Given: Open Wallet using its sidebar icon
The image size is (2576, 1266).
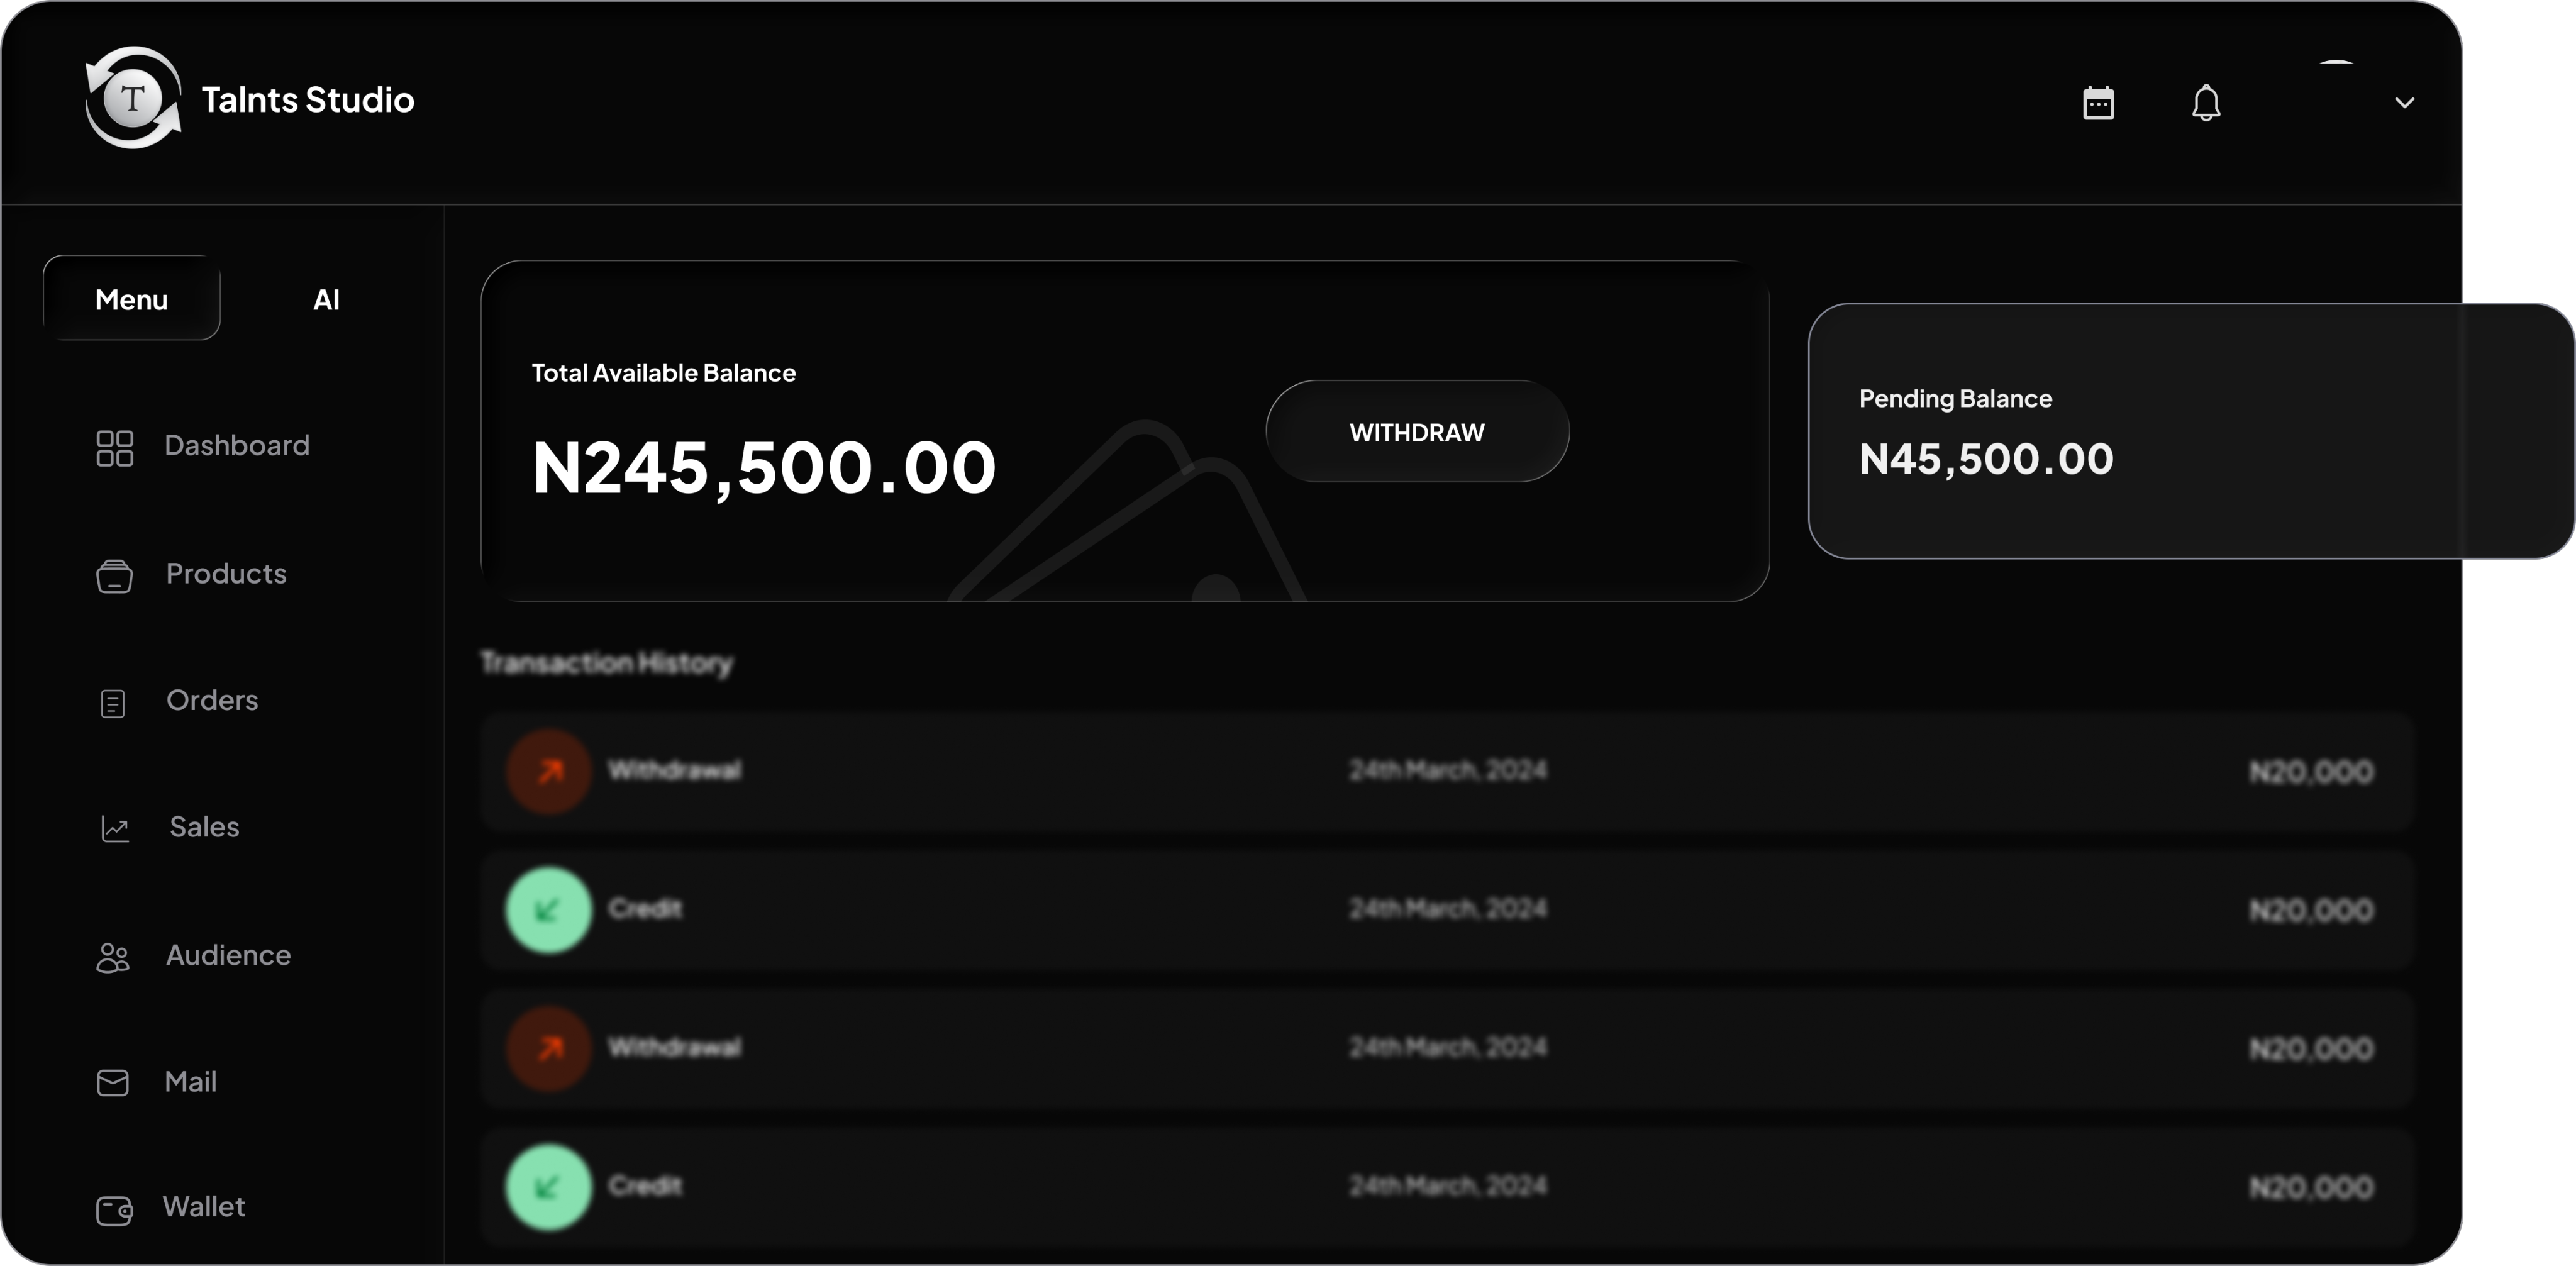Looking at the screenshot, I should 114,1210.
